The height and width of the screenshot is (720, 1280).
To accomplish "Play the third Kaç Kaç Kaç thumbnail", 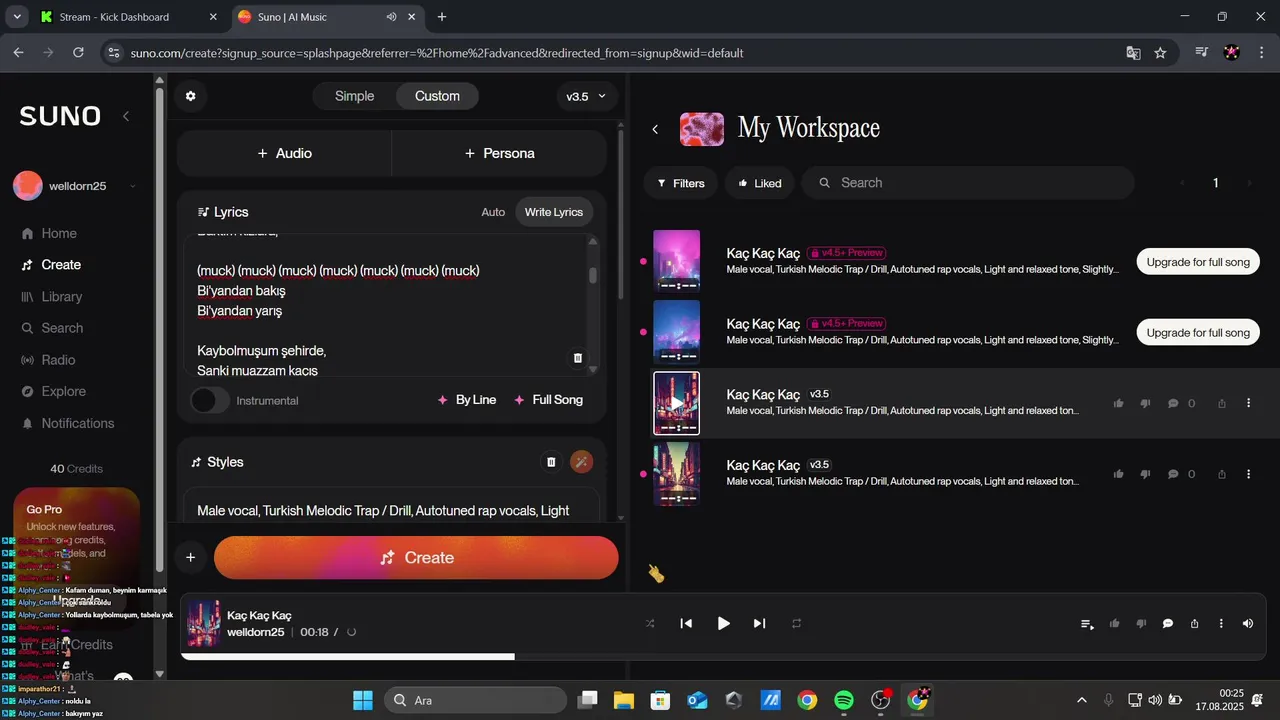I will coord(677,404).
